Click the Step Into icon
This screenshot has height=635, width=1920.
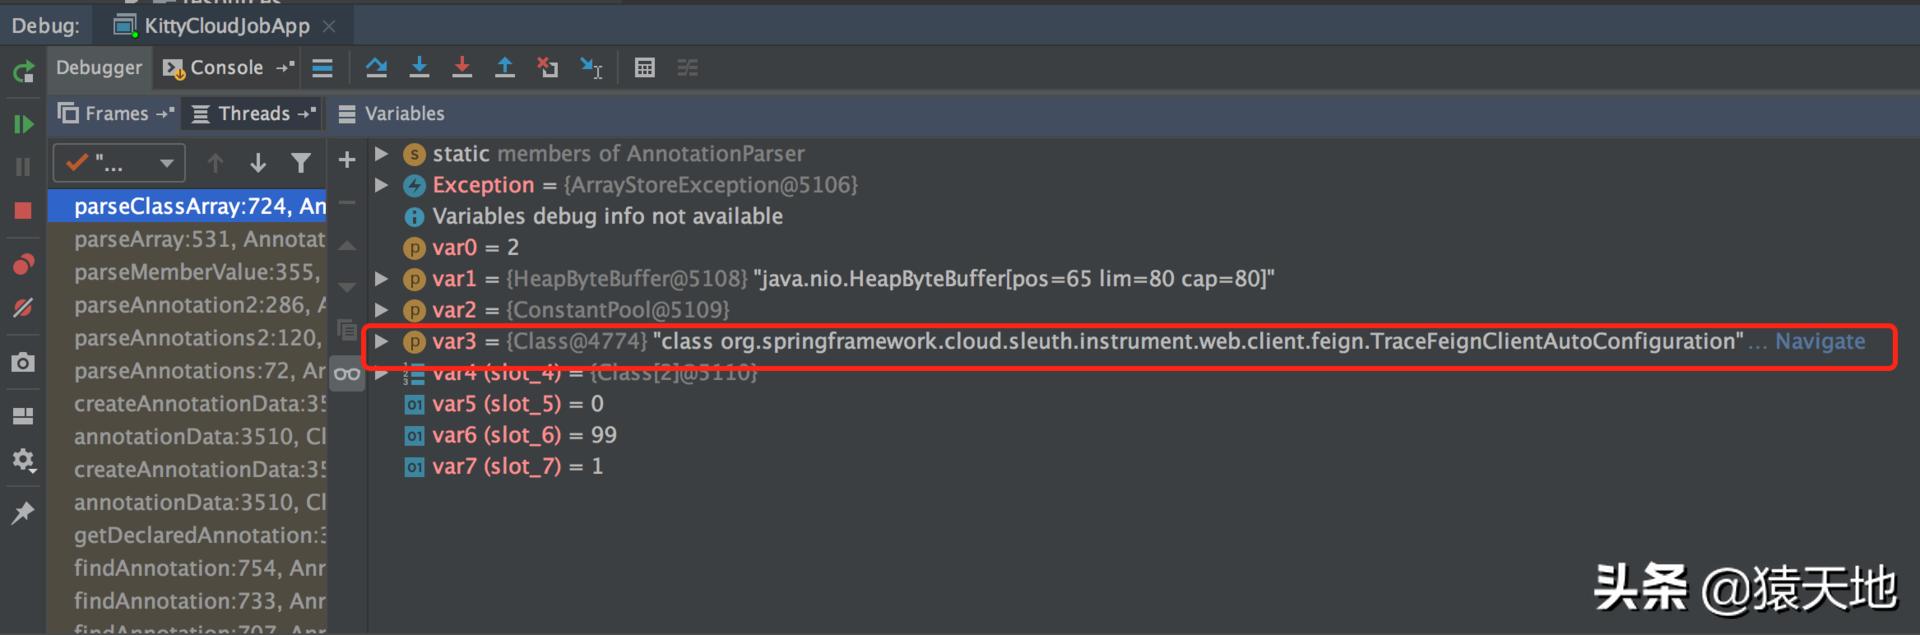pyautogui.click(x=419, y=68)
